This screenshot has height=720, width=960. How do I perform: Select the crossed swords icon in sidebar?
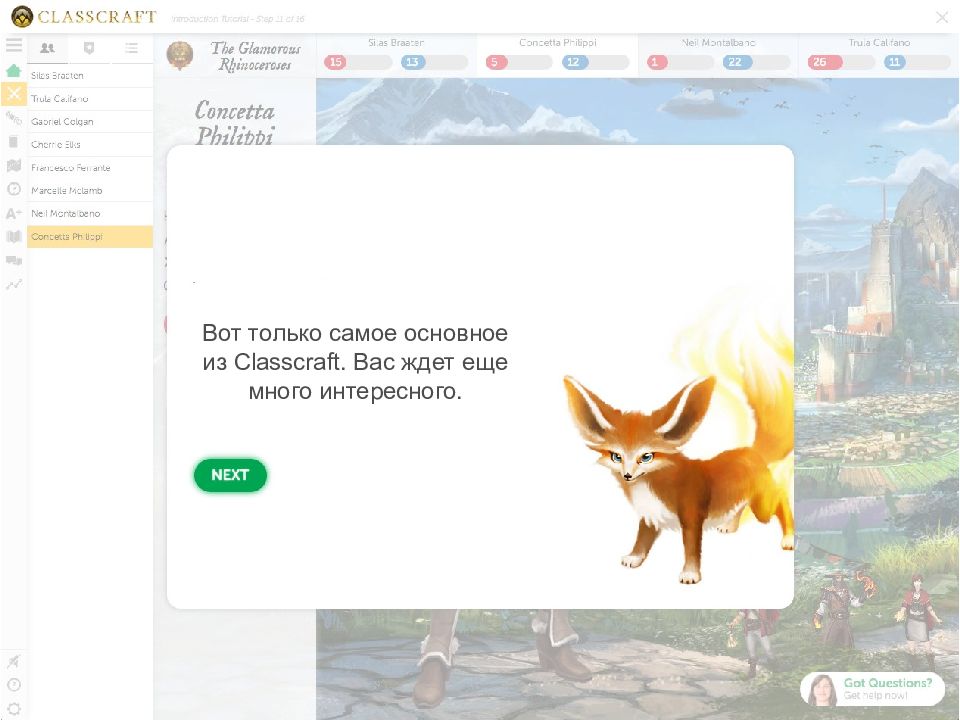point(14,94)
